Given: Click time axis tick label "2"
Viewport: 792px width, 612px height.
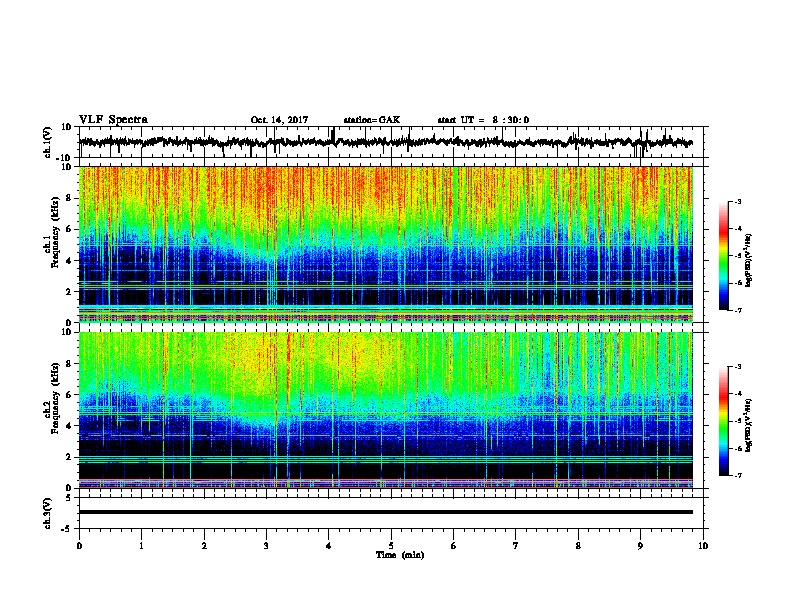Looking at the screenshot, I should (x=204, y=545).
